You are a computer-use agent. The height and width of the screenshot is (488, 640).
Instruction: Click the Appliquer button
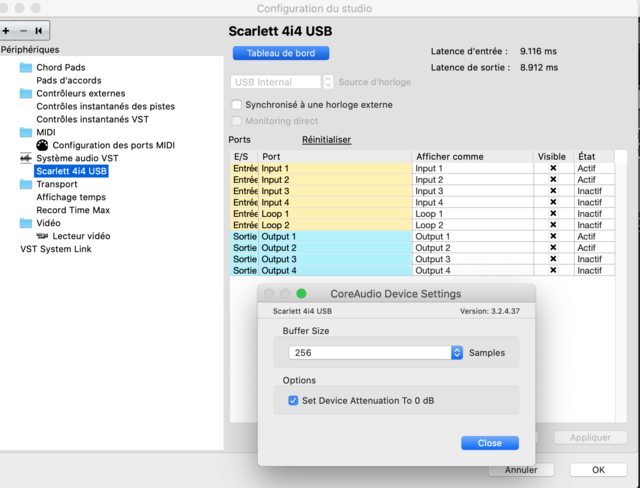click(x=590, y=437)
